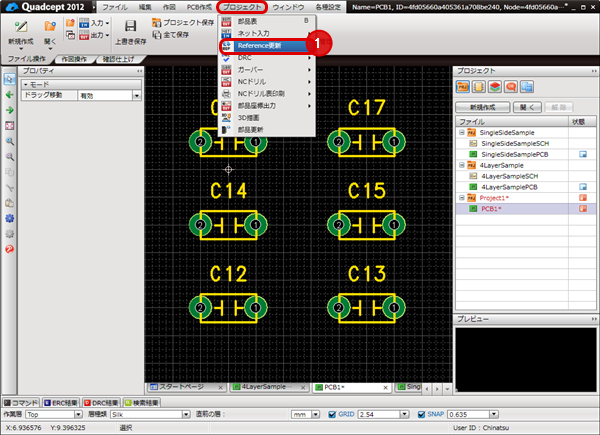Select SingleSideSampleSCH in the project tree
This screenshot has height=435, width=600.
(x=515, y=143)
